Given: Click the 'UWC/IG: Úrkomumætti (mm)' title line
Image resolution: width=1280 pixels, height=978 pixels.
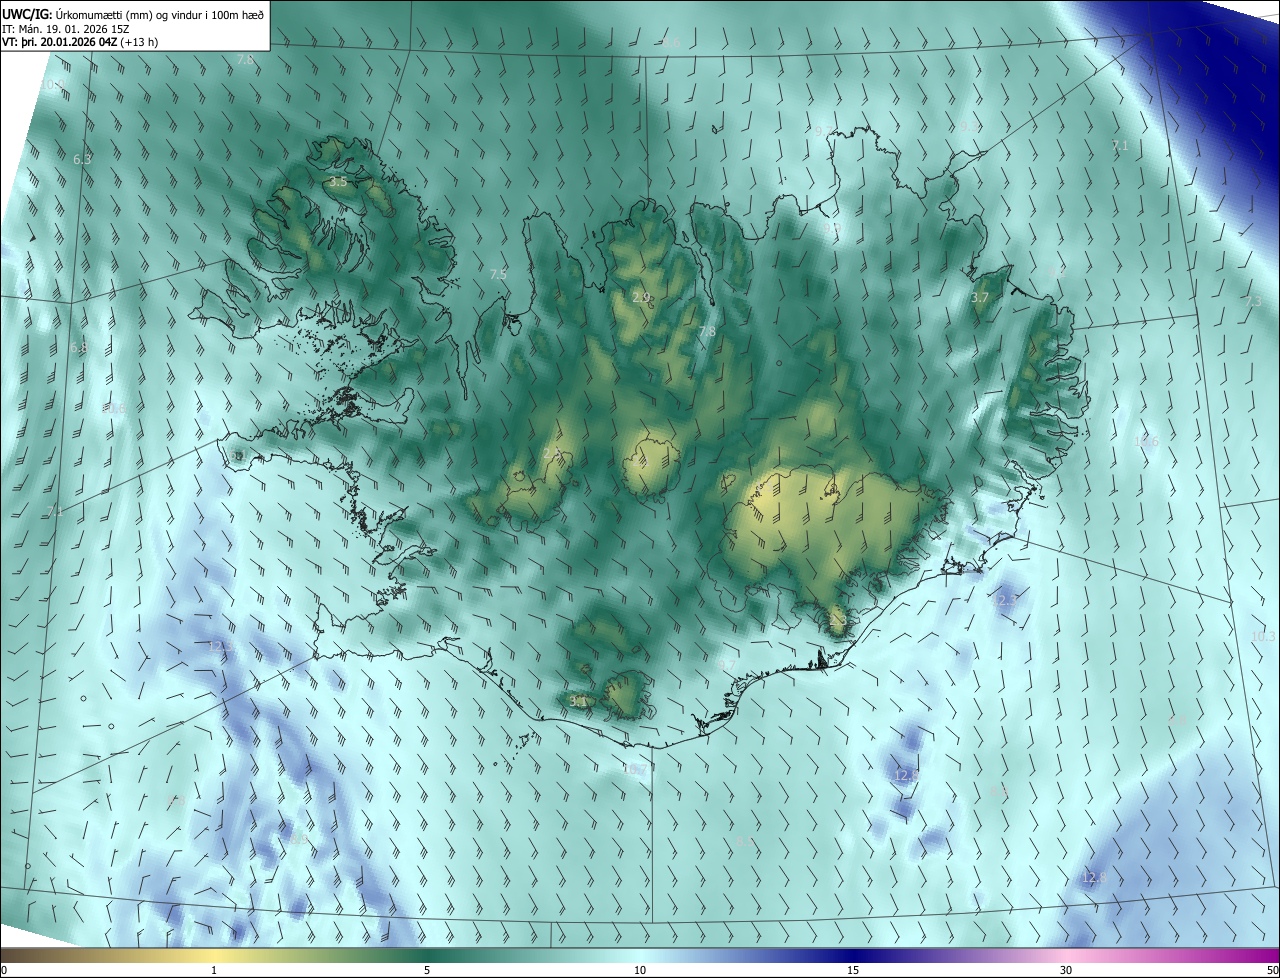Looking at the screenshot, I should [133, 13].
